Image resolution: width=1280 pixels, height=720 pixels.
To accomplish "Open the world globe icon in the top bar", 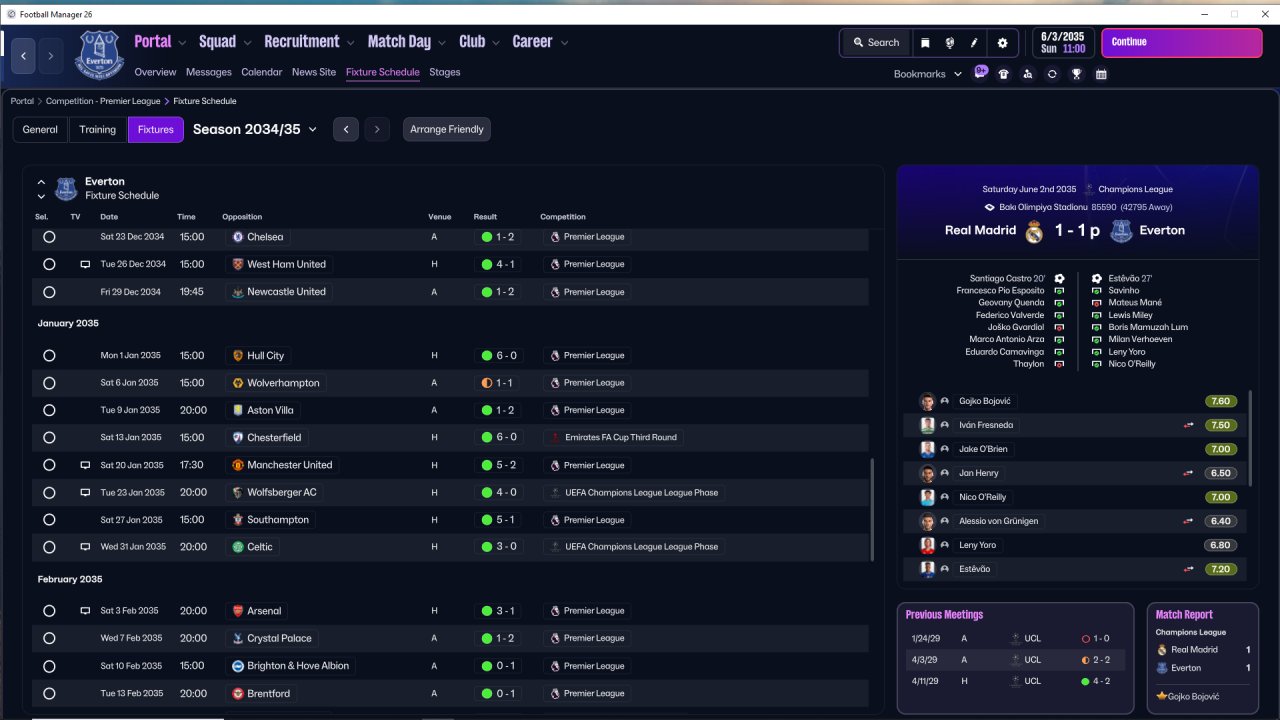I will 949,43.
